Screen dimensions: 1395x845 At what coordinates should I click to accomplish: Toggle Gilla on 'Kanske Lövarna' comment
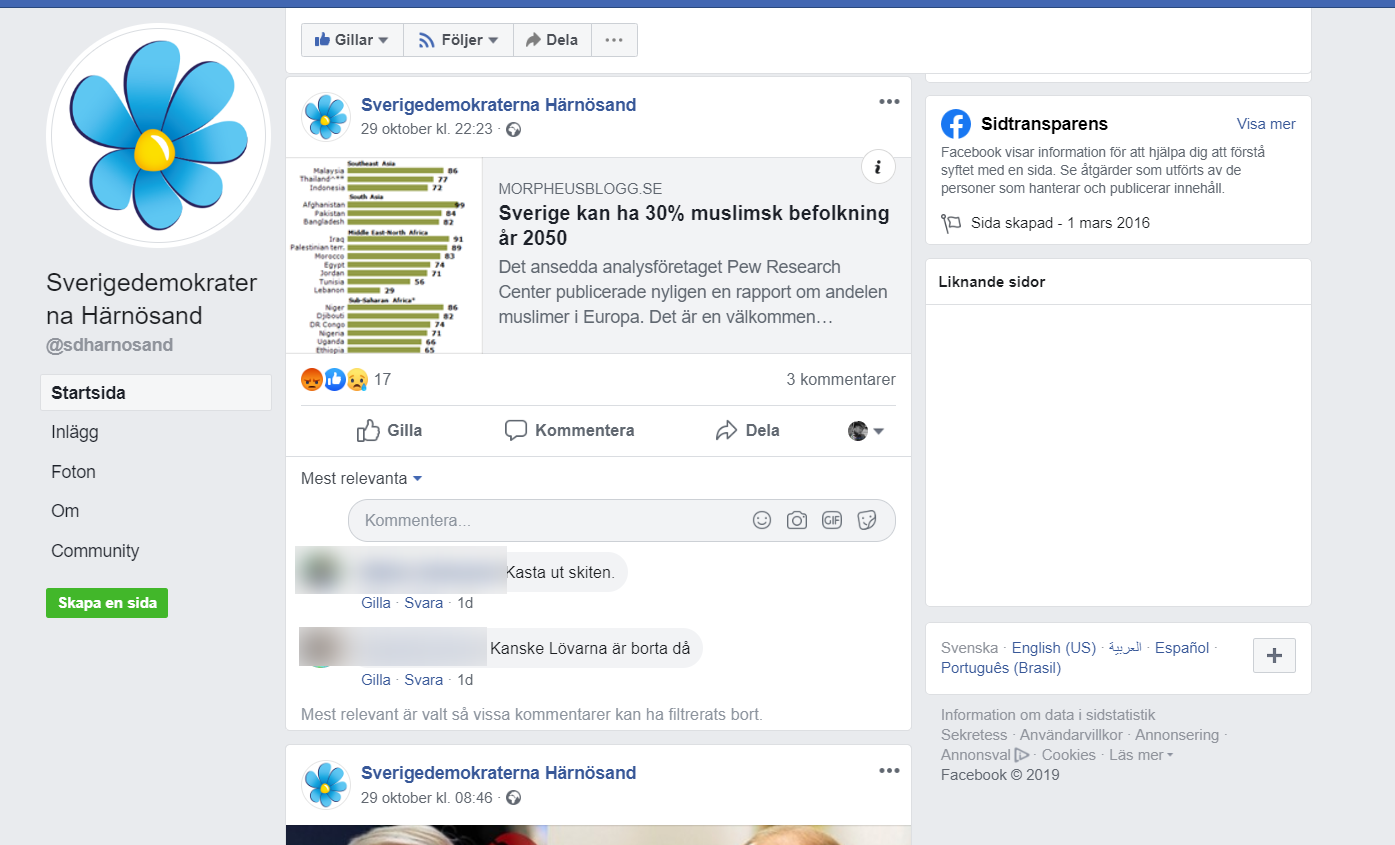point(376,680)
